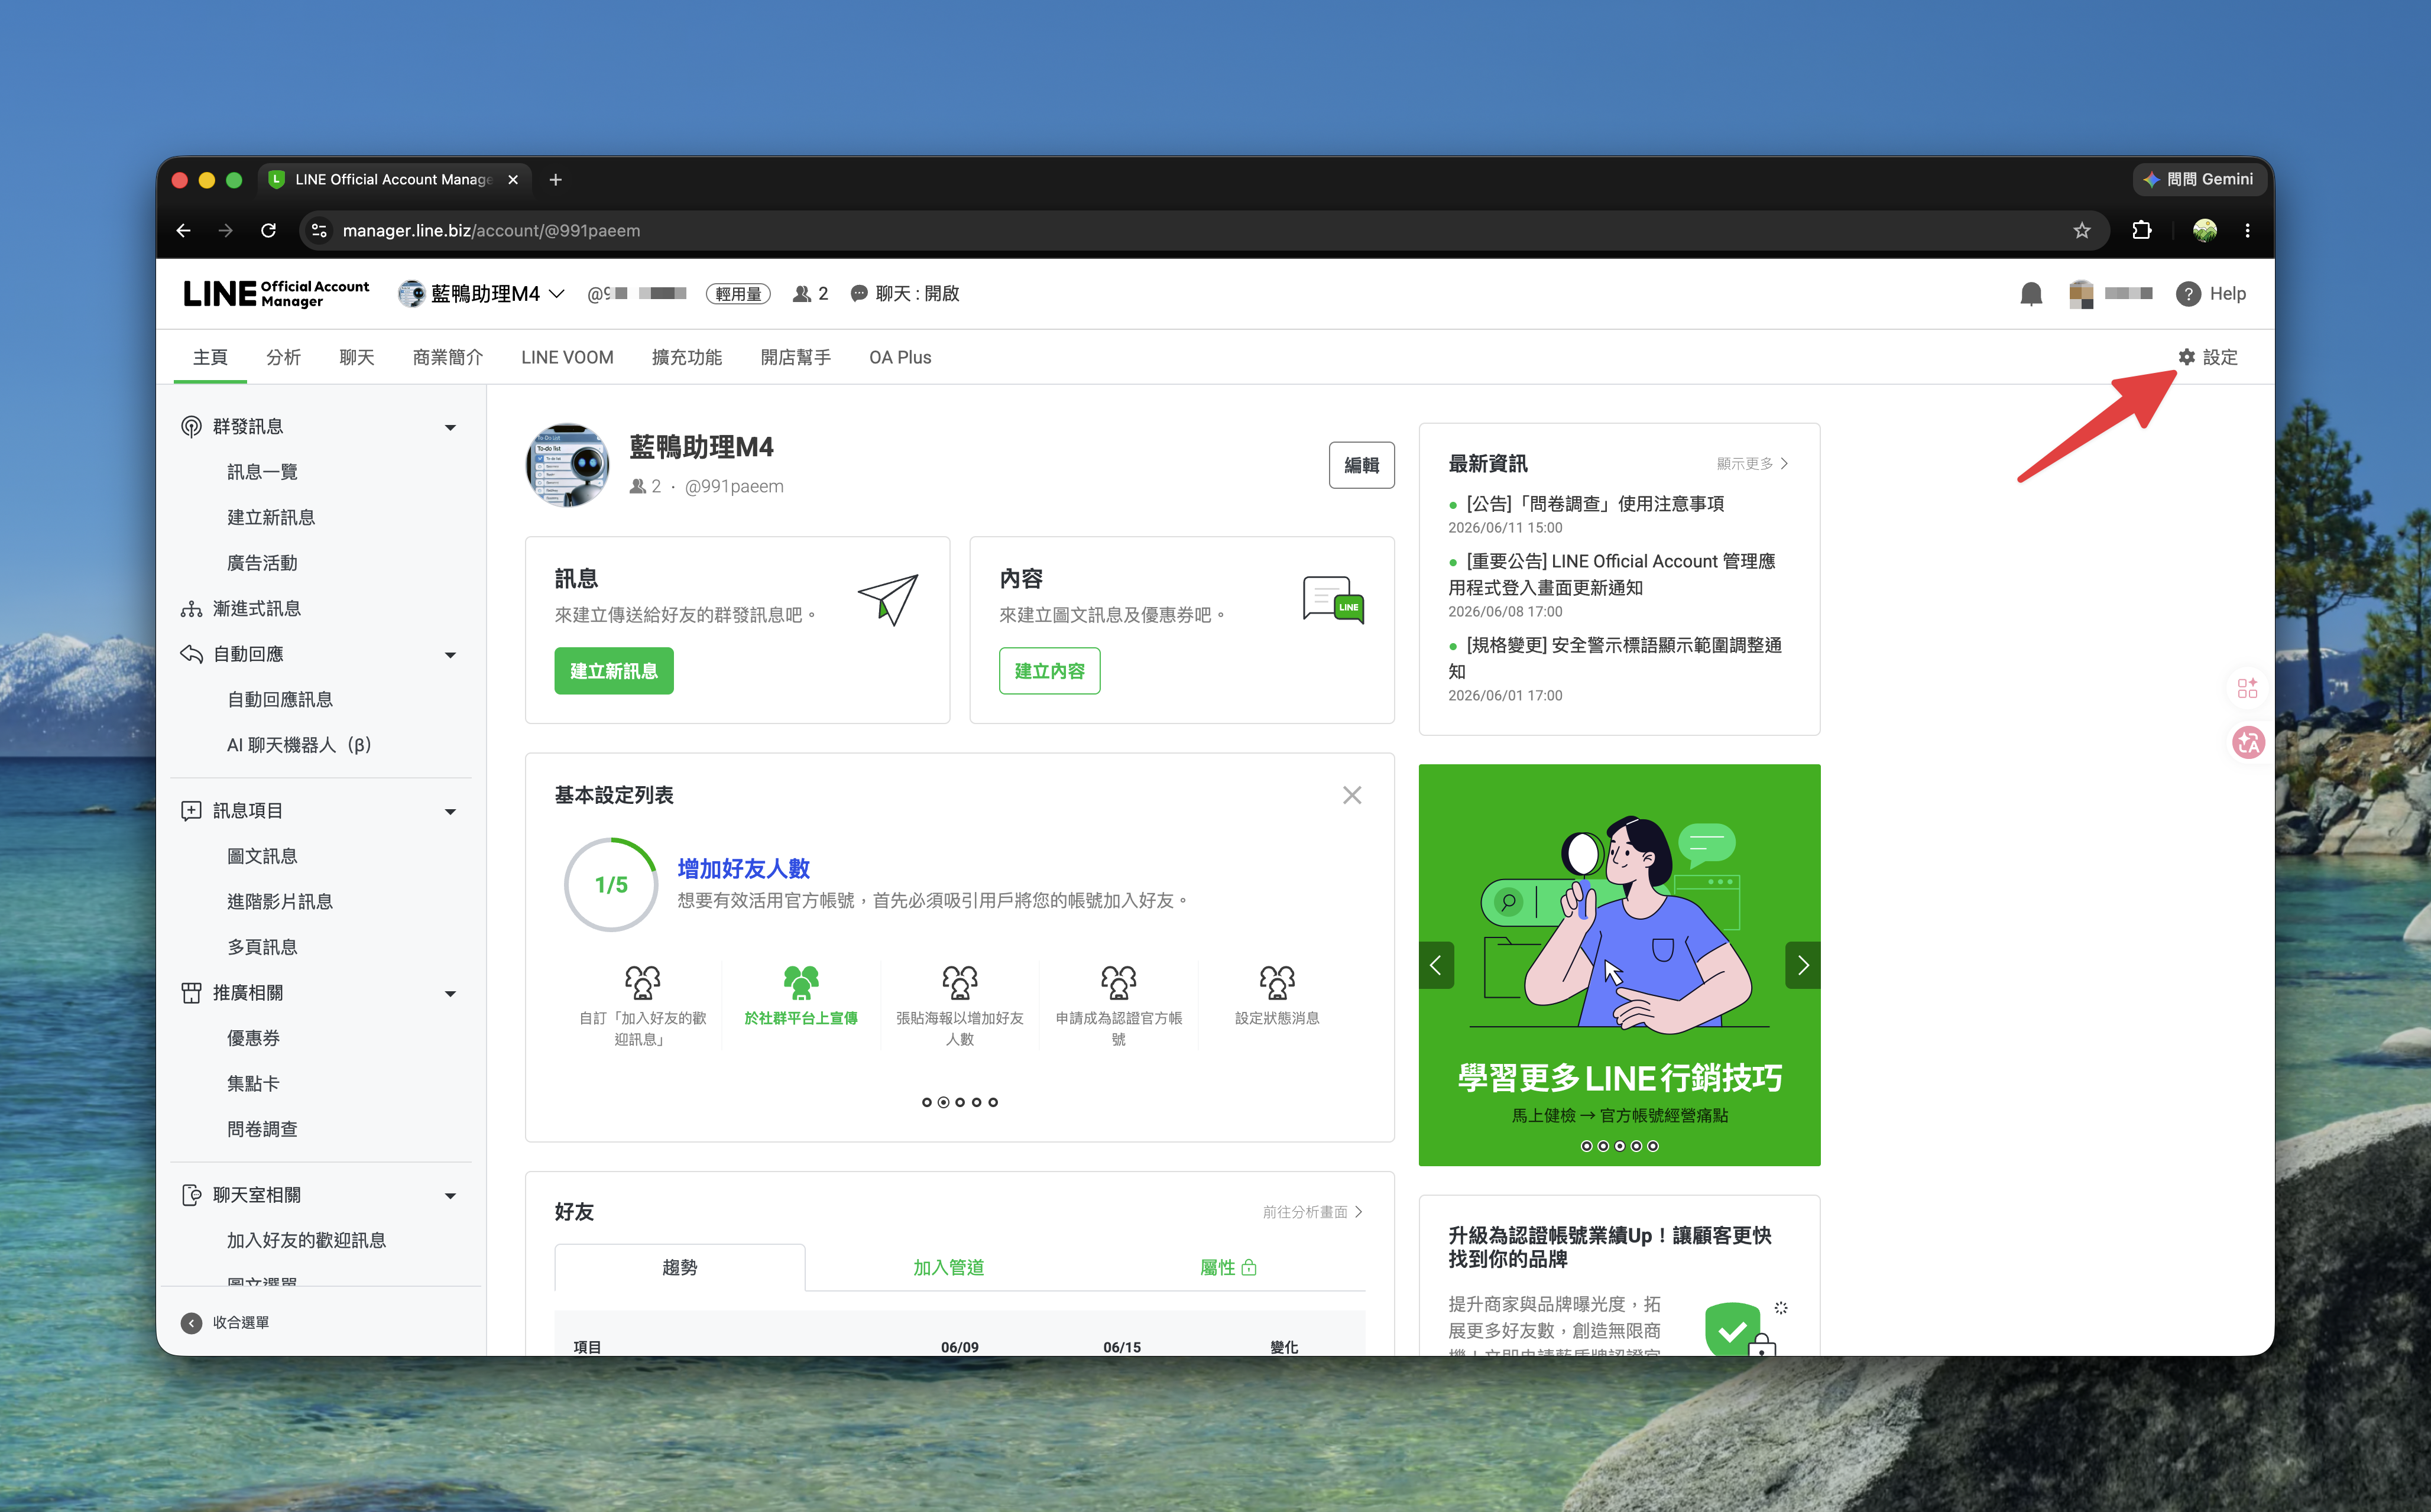Switch friends chart to 加入管道 tab

click(x=948, y=1267)
